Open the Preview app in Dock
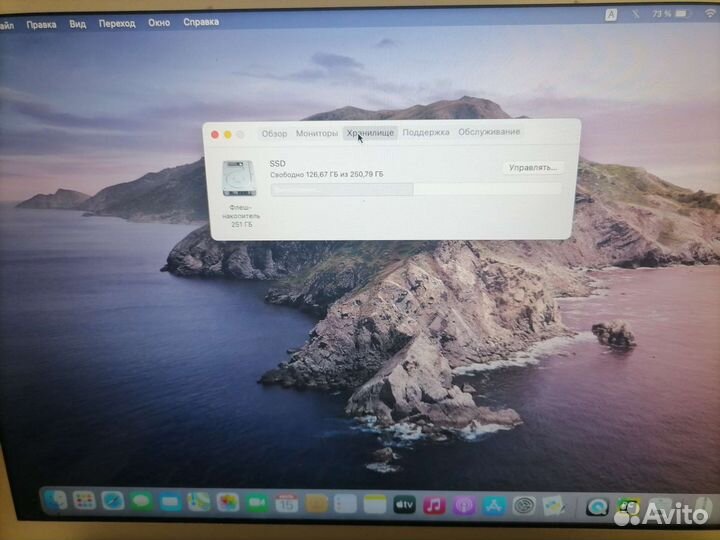Screen dimensions: 720x540 pyautogui.click(x=554, y=506)
